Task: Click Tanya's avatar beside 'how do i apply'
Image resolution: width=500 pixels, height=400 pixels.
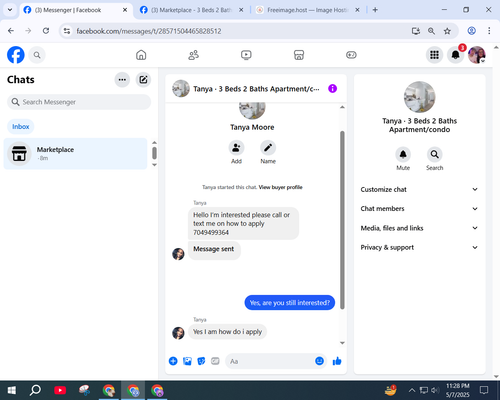Action: click(x=178, y=333)
